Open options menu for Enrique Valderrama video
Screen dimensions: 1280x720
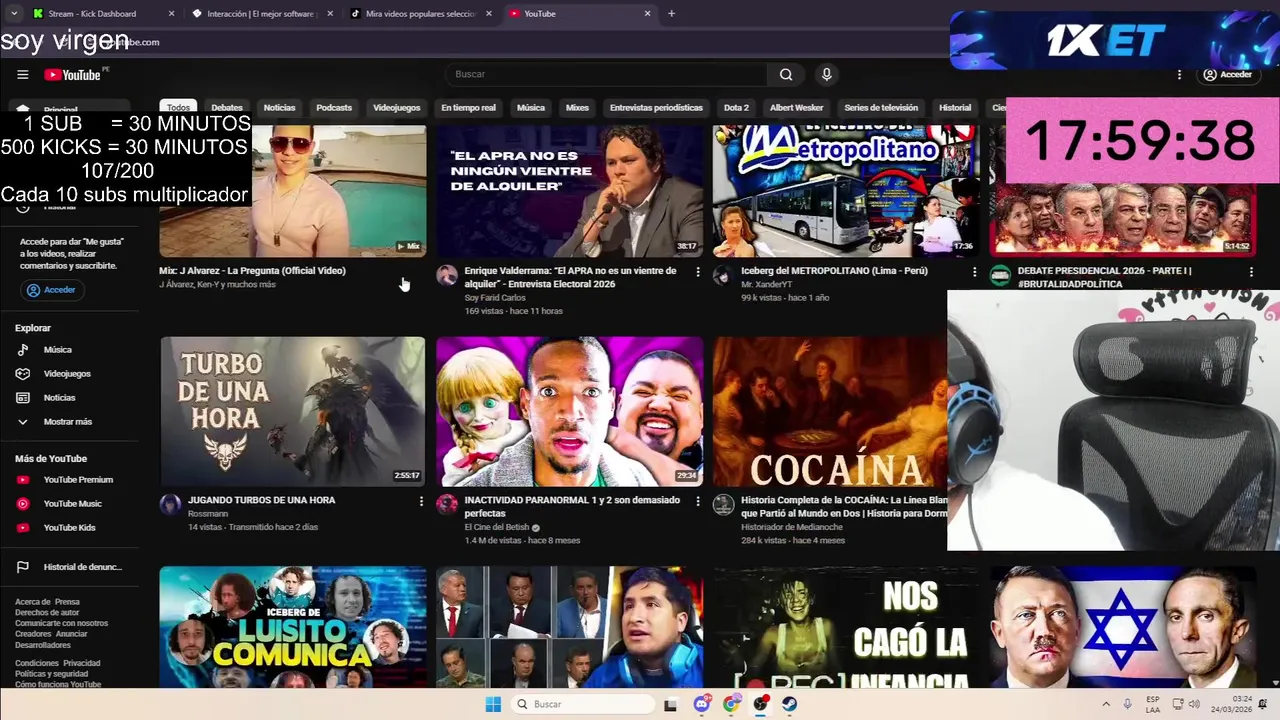pos(698,272)
